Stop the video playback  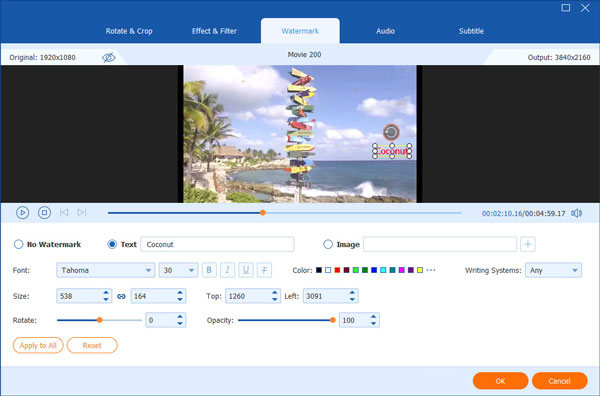(x=44, y=212)
